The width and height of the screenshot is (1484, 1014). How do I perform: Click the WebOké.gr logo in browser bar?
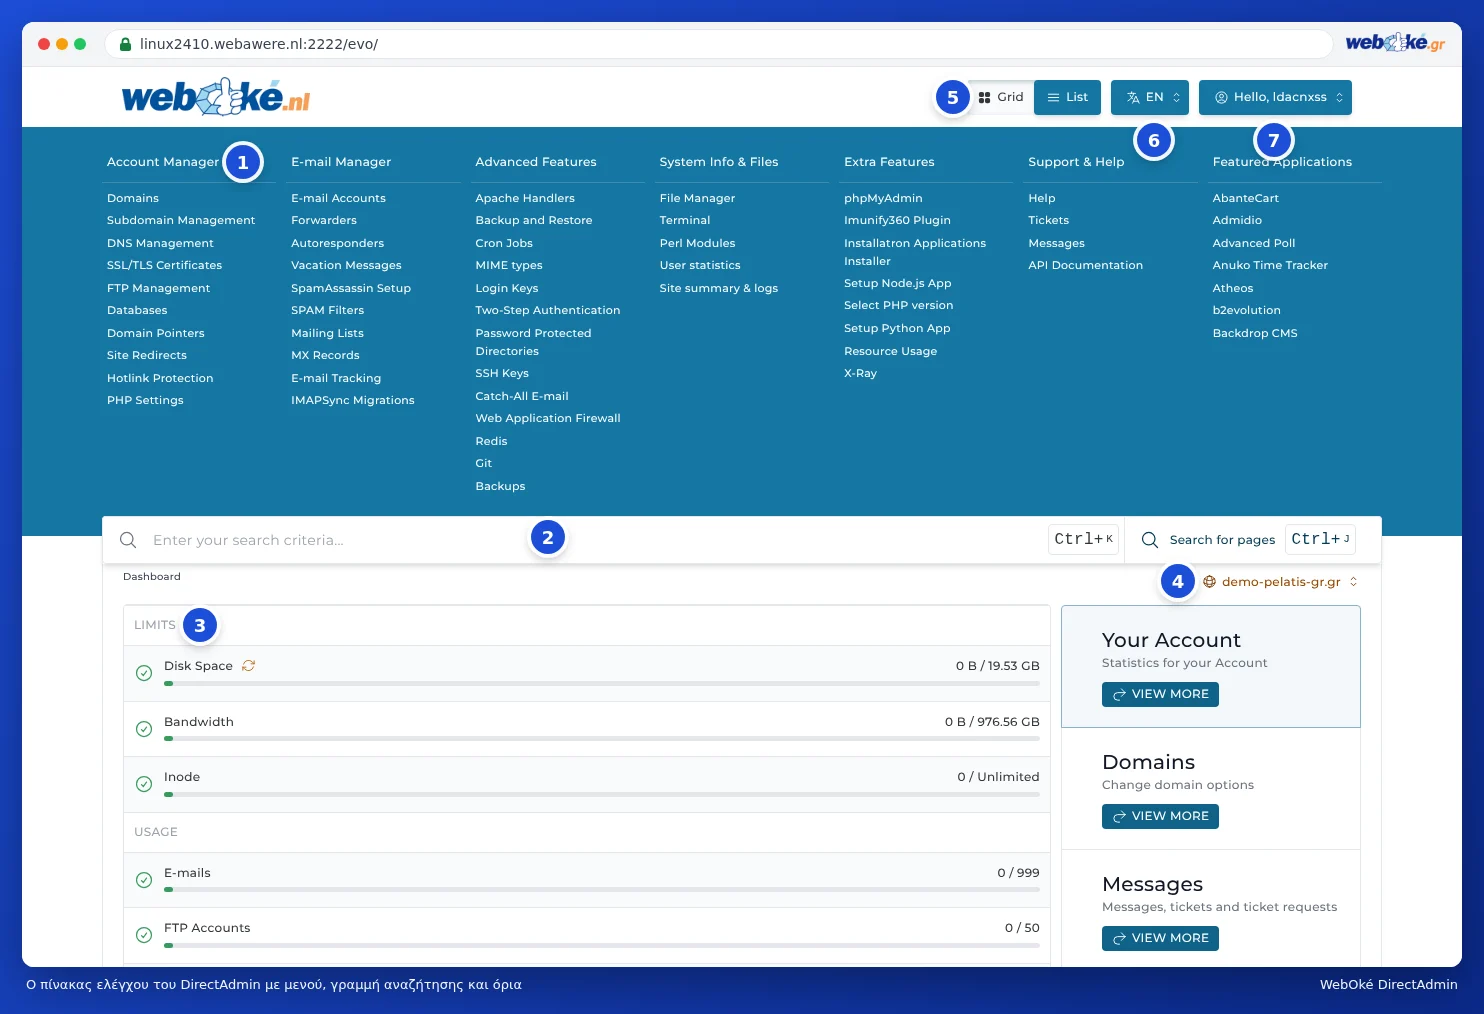[1395, 42]
